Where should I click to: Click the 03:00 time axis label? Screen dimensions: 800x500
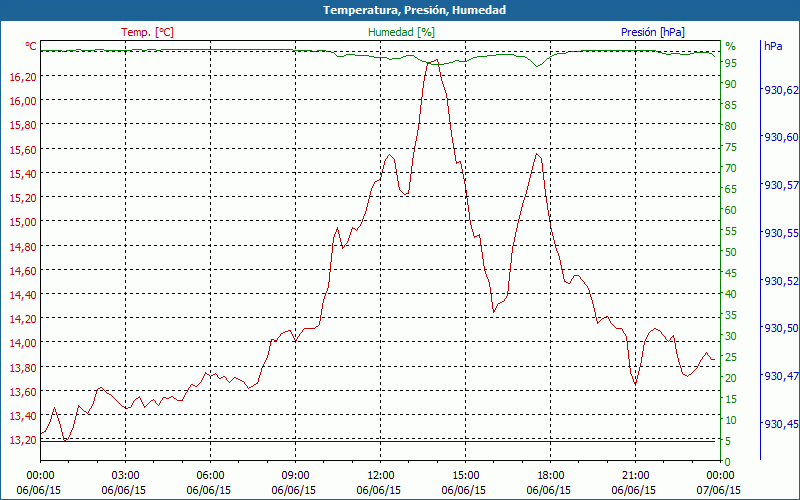[x=126, y=476]
